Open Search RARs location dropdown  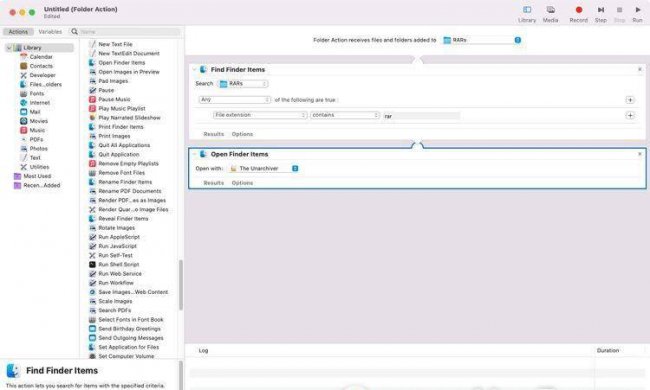[x=243, y=84]
